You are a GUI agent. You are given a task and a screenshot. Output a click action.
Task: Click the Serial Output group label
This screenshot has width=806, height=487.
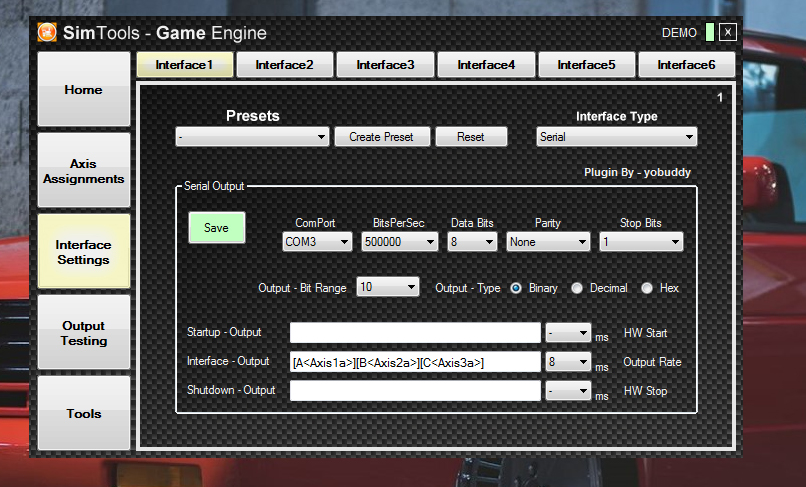click(x=214, y=186)
